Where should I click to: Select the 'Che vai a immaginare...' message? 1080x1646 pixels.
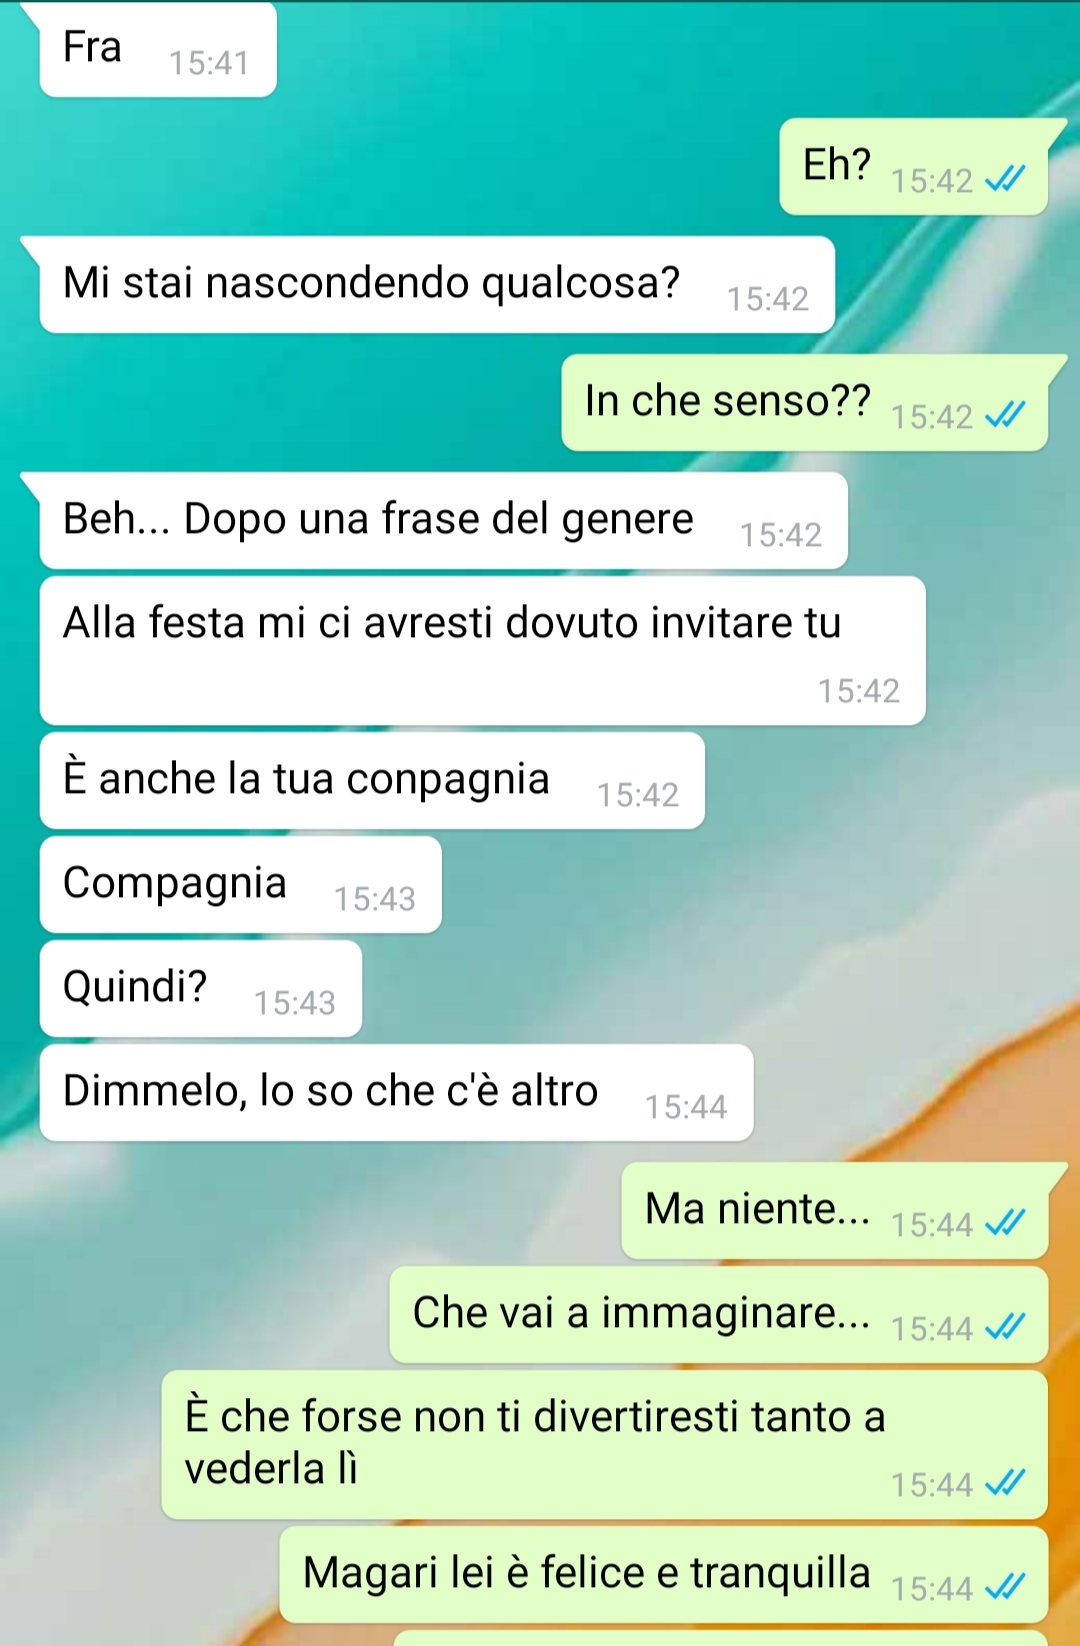tap(718, 1314)
